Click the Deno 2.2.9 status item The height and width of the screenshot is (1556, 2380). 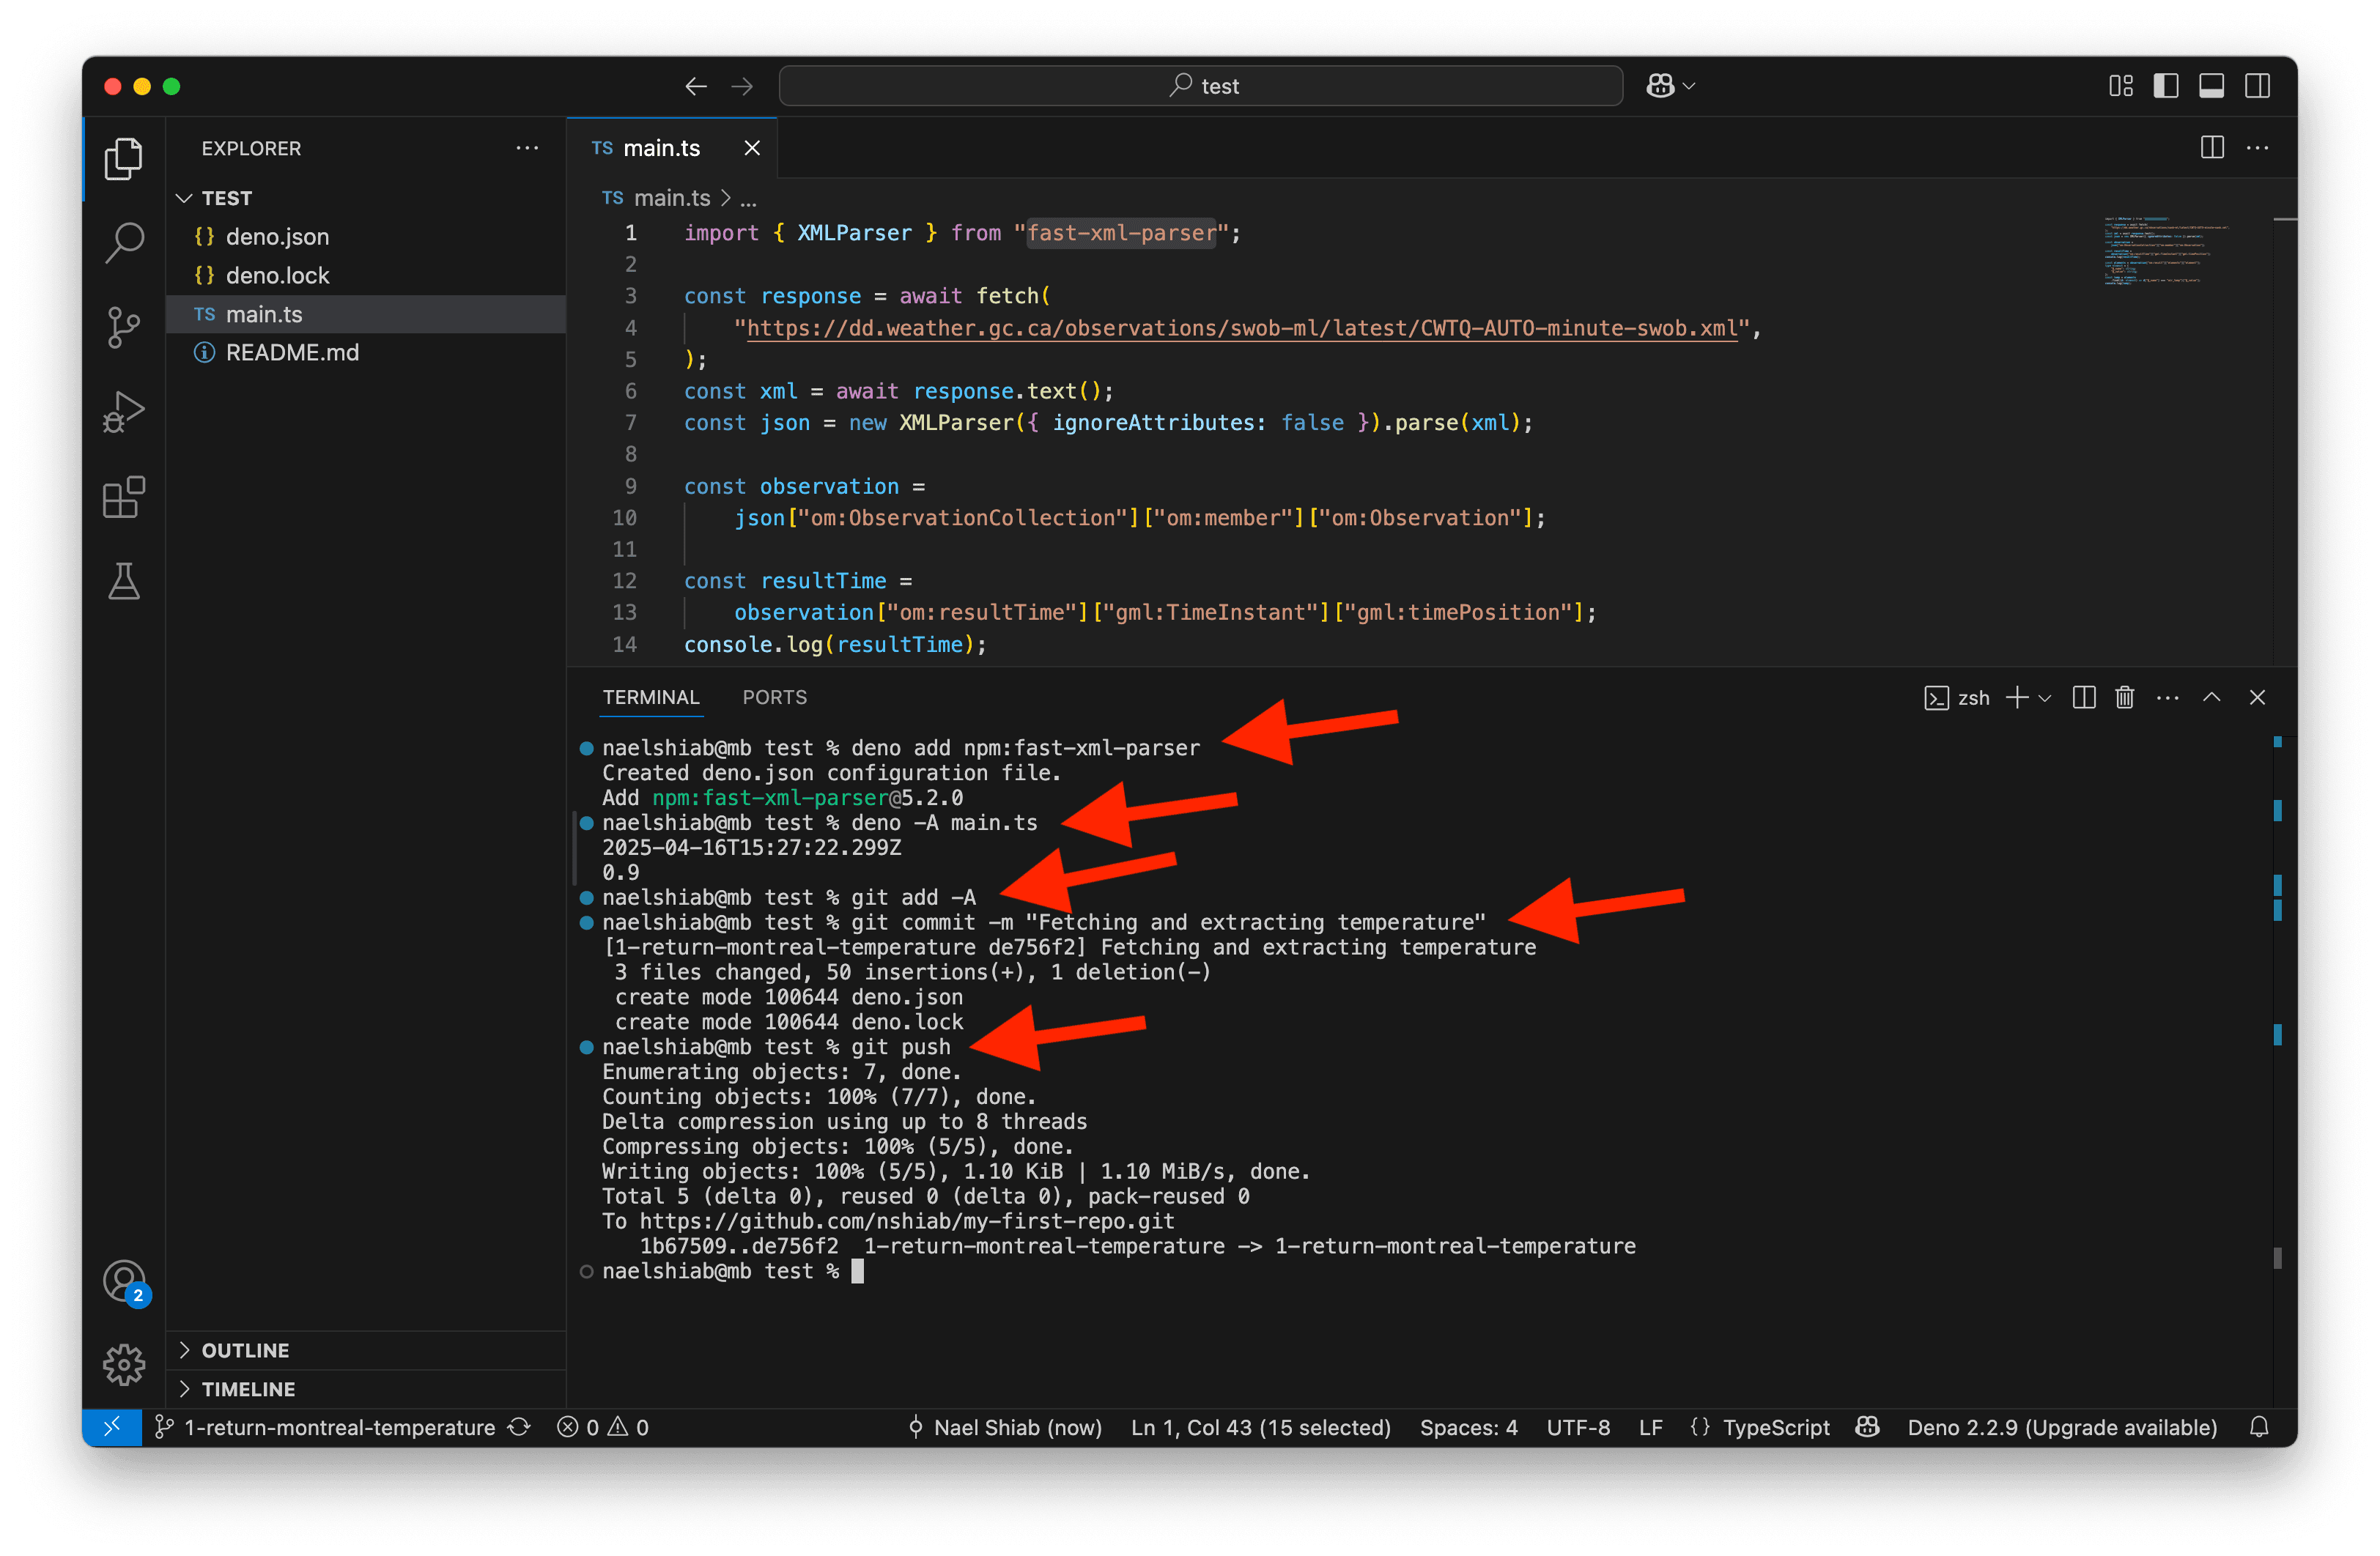click(2062, 1427)
